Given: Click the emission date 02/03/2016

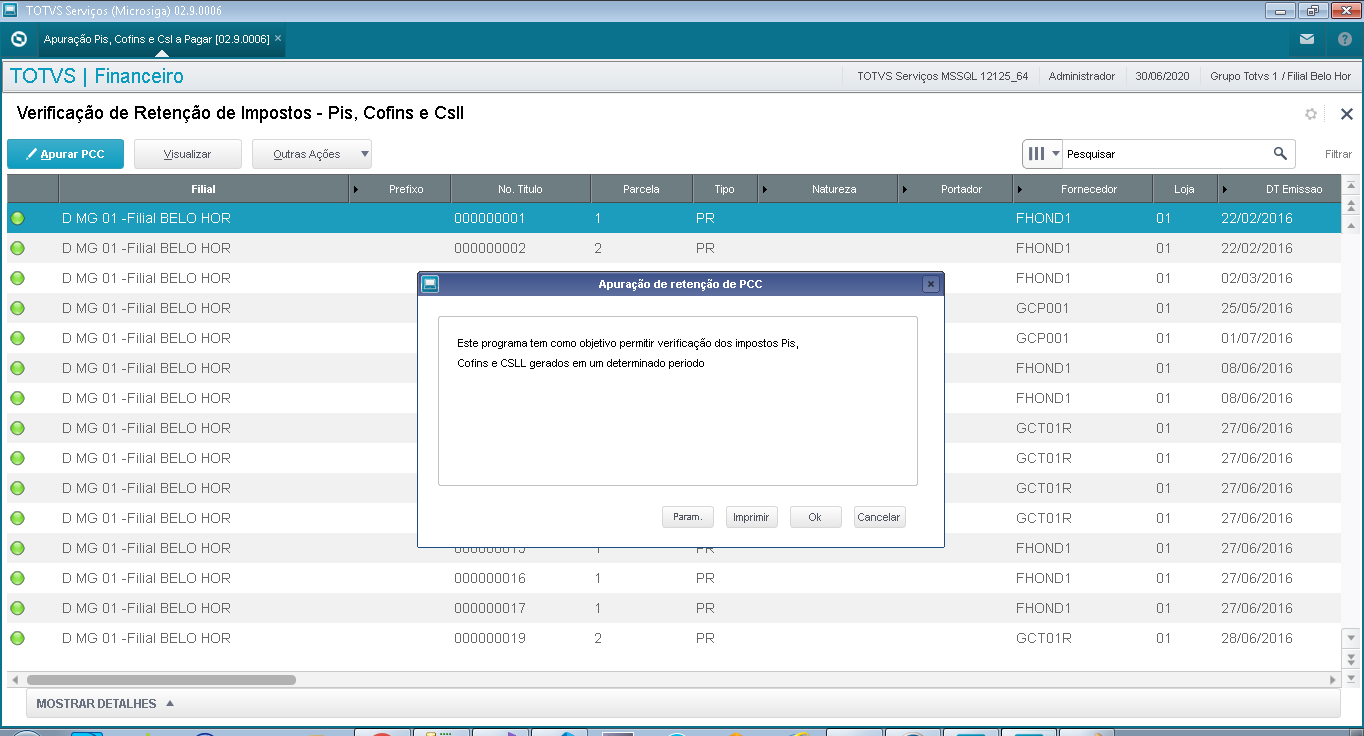Looking at the screenshot, I should (x=1256, y=278).
